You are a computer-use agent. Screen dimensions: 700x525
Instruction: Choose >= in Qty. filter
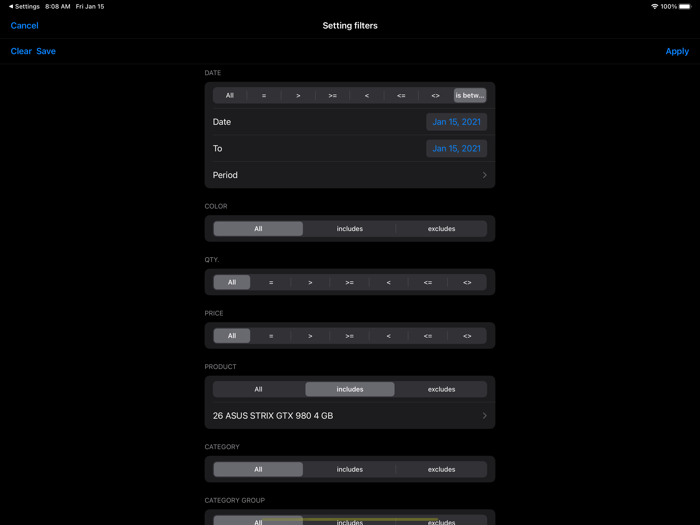coord(350,282)
